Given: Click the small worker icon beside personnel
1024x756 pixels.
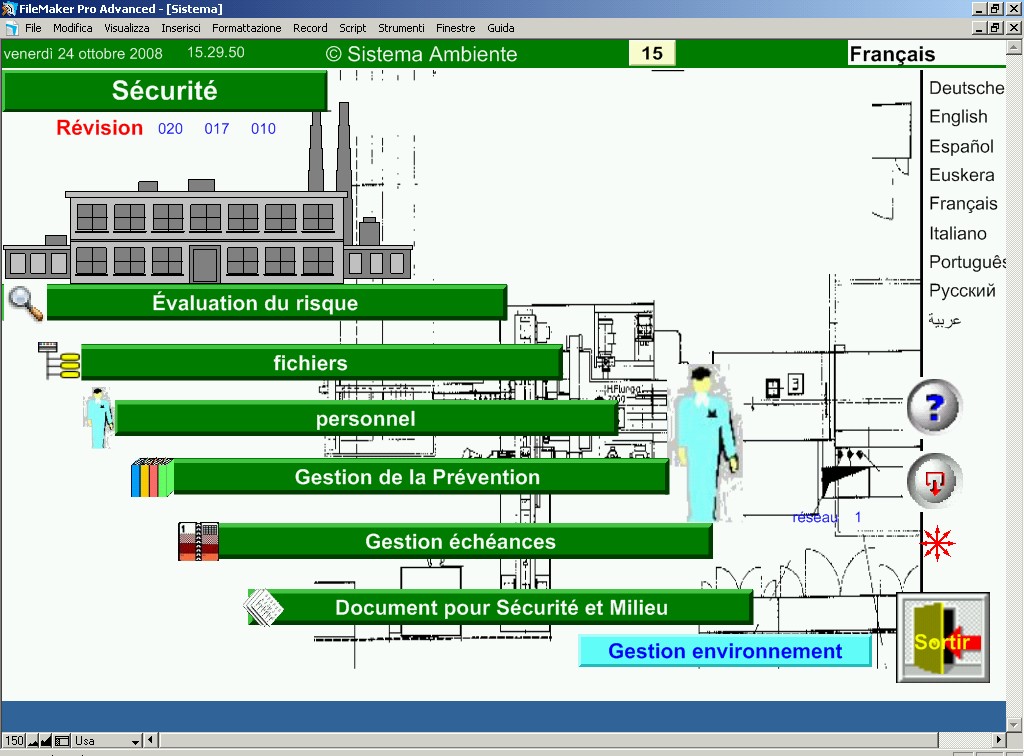Looking at the screenshot, I should [99, 418].
